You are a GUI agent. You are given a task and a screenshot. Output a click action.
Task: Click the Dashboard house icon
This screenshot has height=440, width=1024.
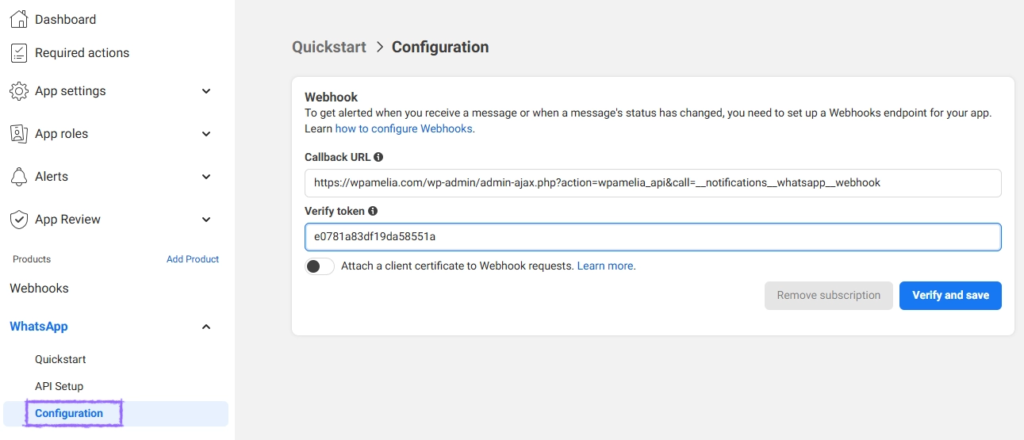pos(18,19)
